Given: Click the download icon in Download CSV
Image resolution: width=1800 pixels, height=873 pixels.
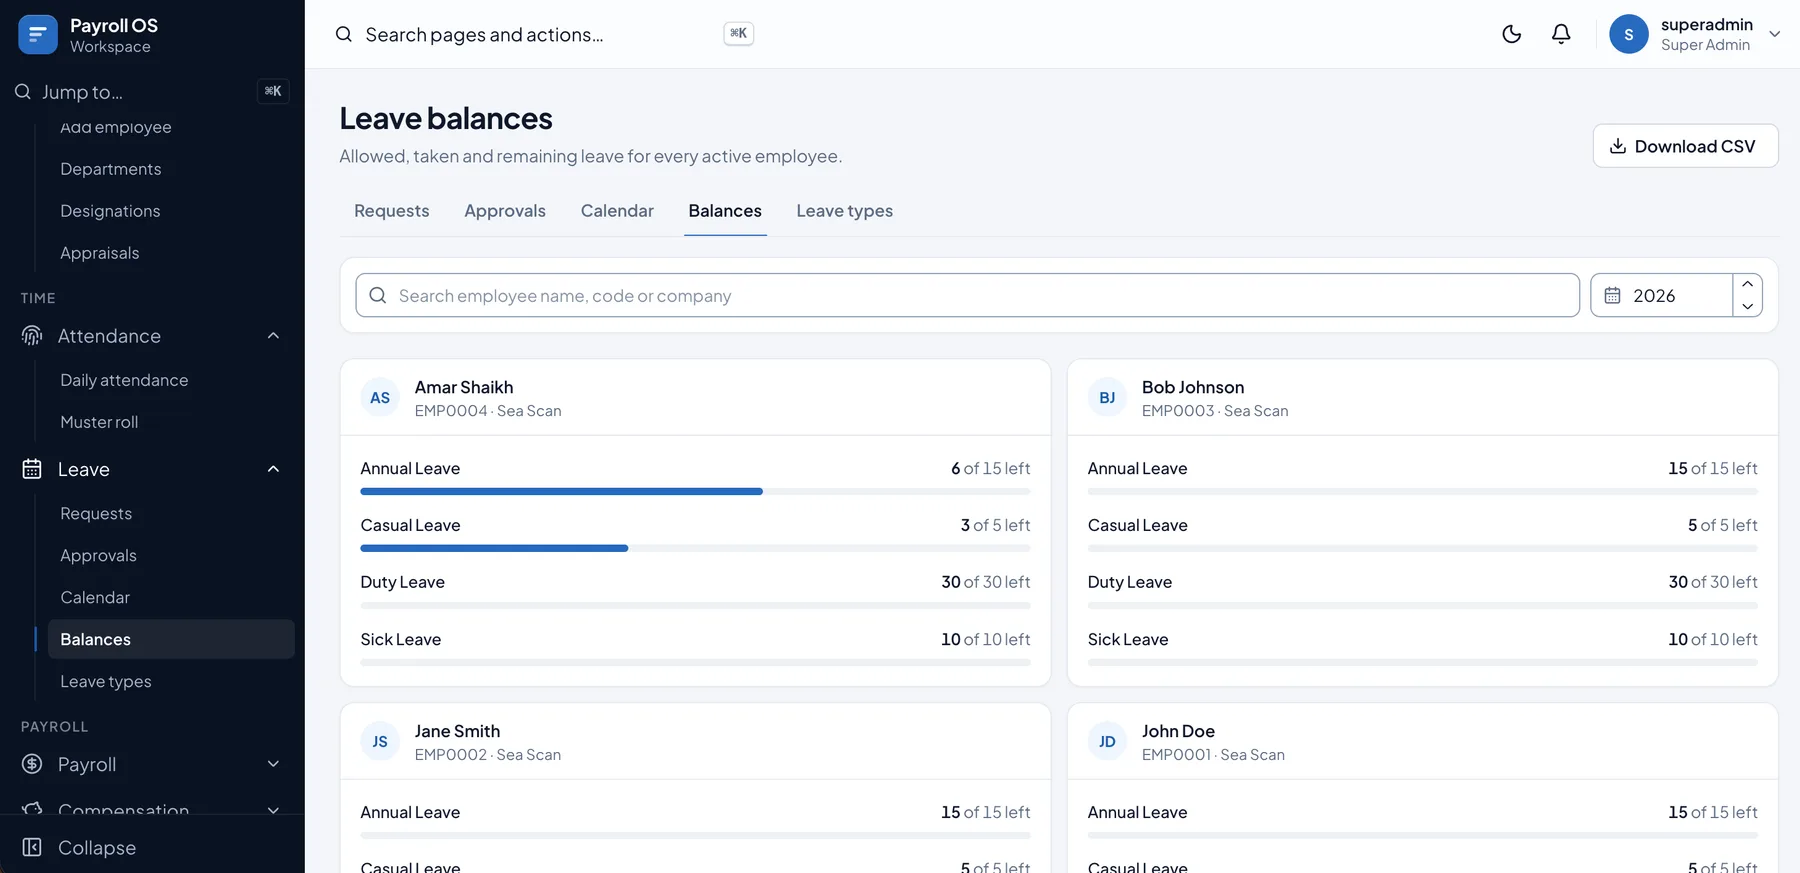Looking at the screenshot, I should [x=1617, y=146].
